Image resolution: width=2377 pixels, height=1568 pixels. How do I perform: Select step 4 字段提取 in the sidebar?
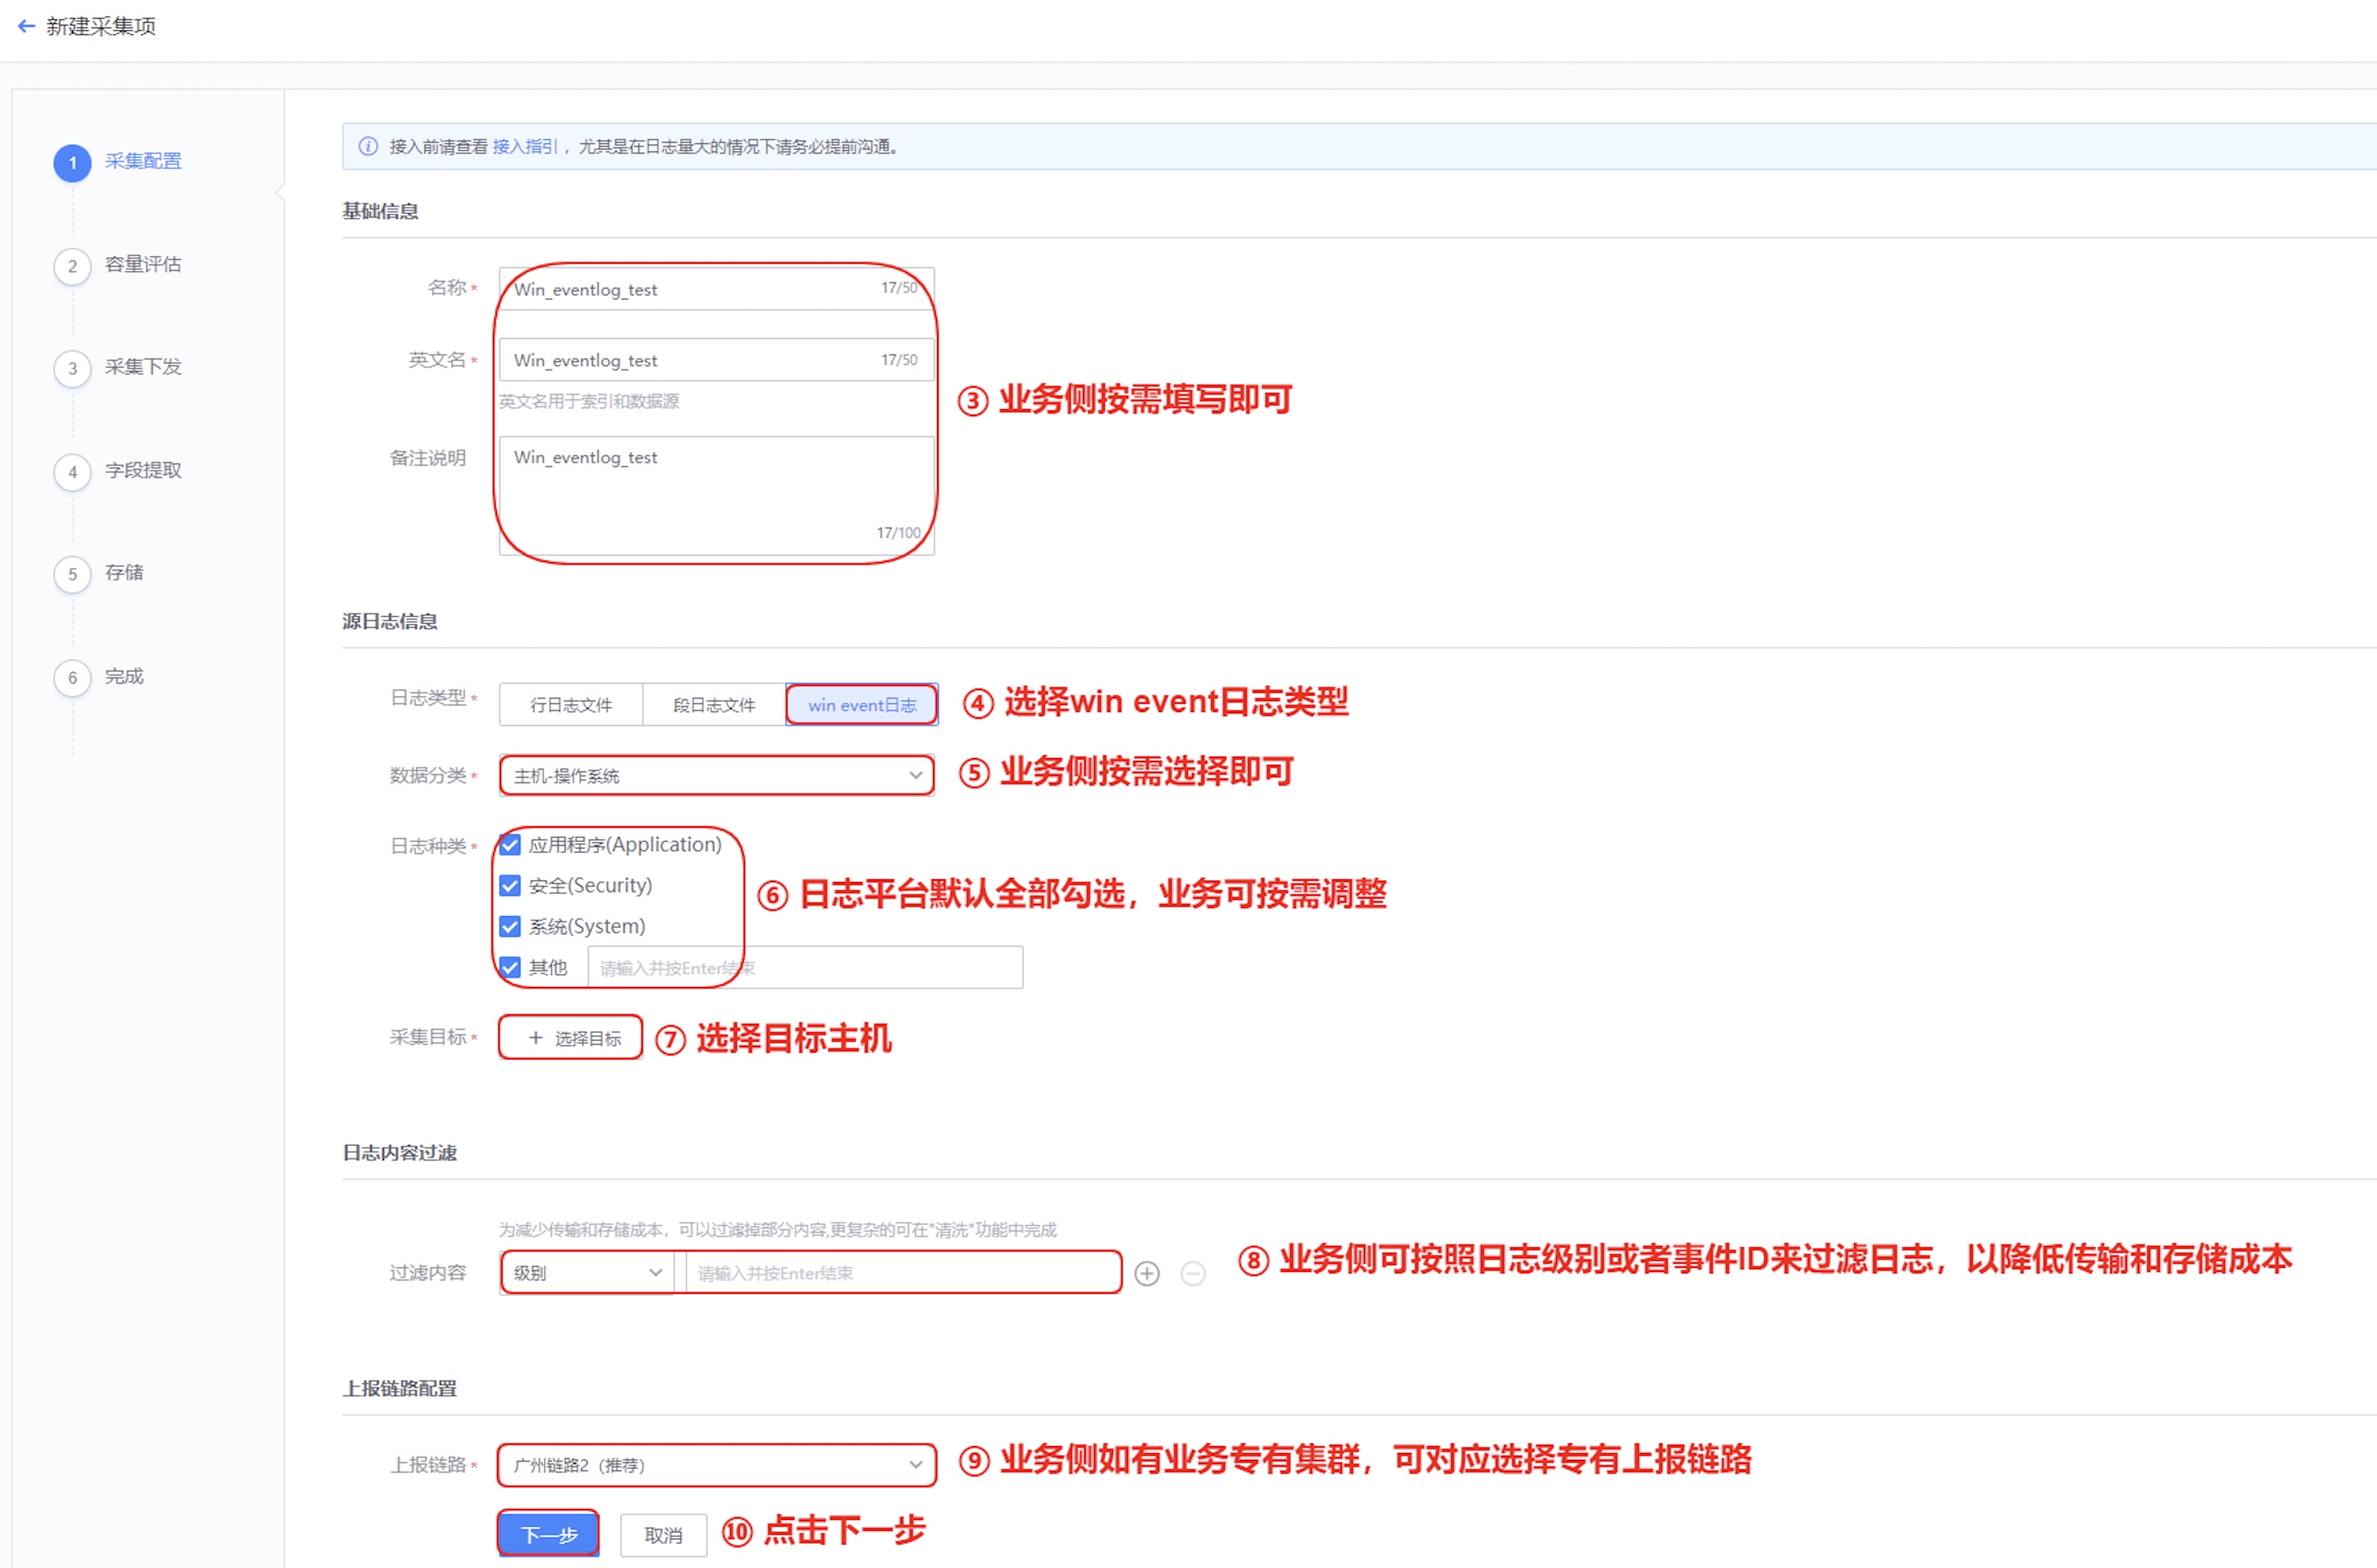[118, 471]
